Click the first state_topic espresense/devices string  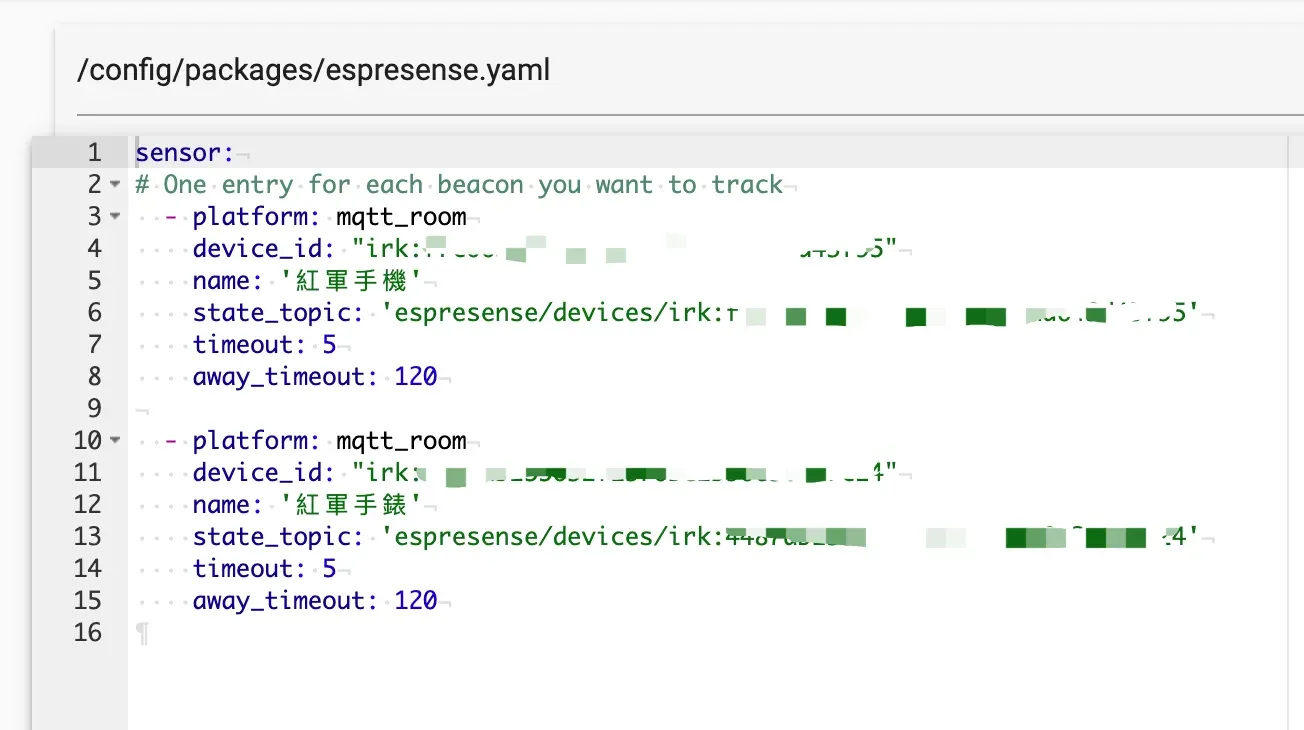[790, 313]
